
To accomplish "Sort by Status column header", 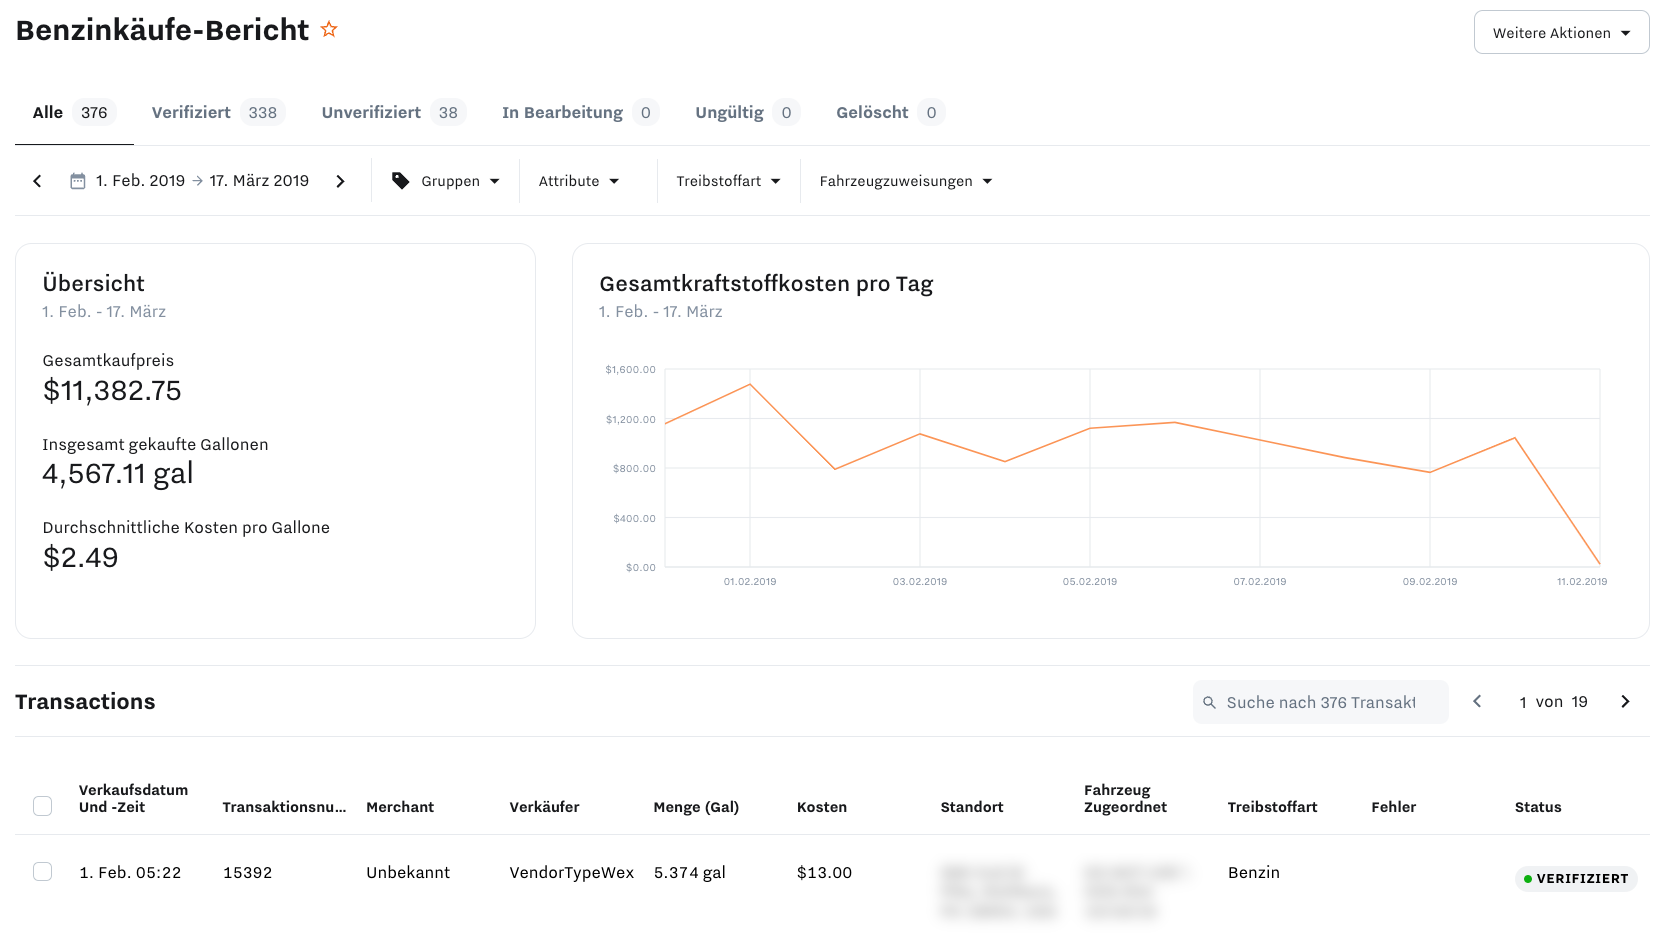I will tap(1537, 807).
